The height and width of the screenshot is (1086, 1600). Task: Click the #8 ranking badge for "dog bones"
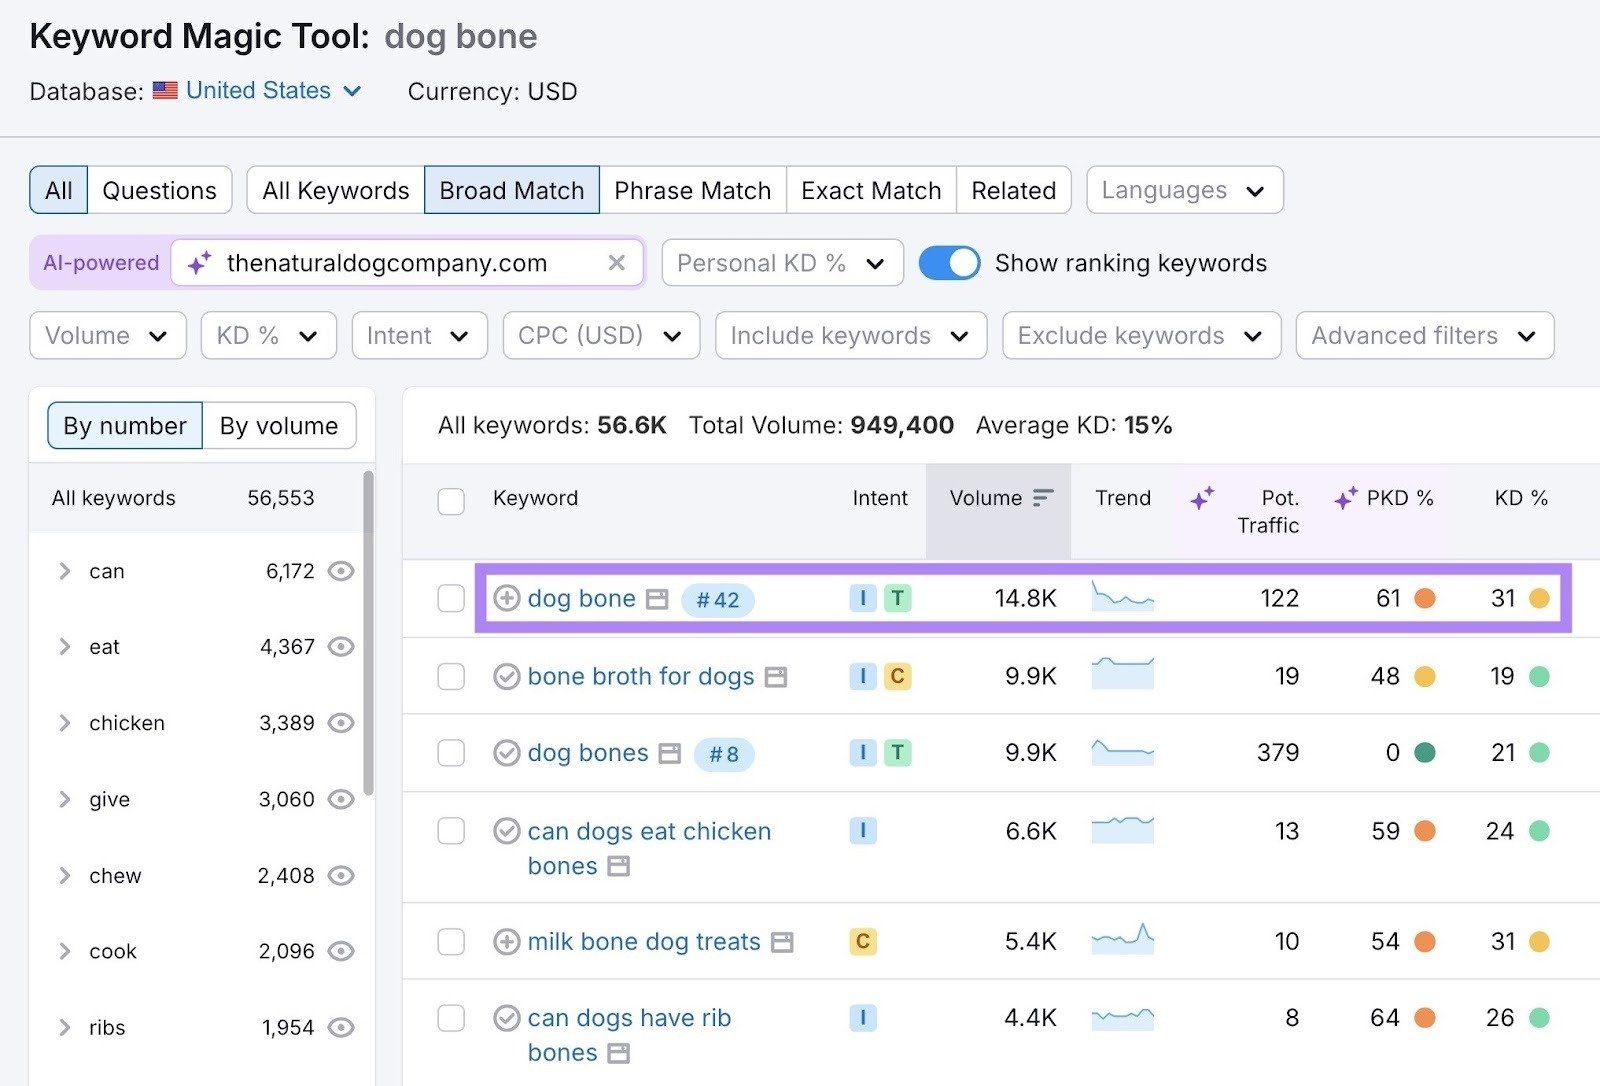pos(723,754)
